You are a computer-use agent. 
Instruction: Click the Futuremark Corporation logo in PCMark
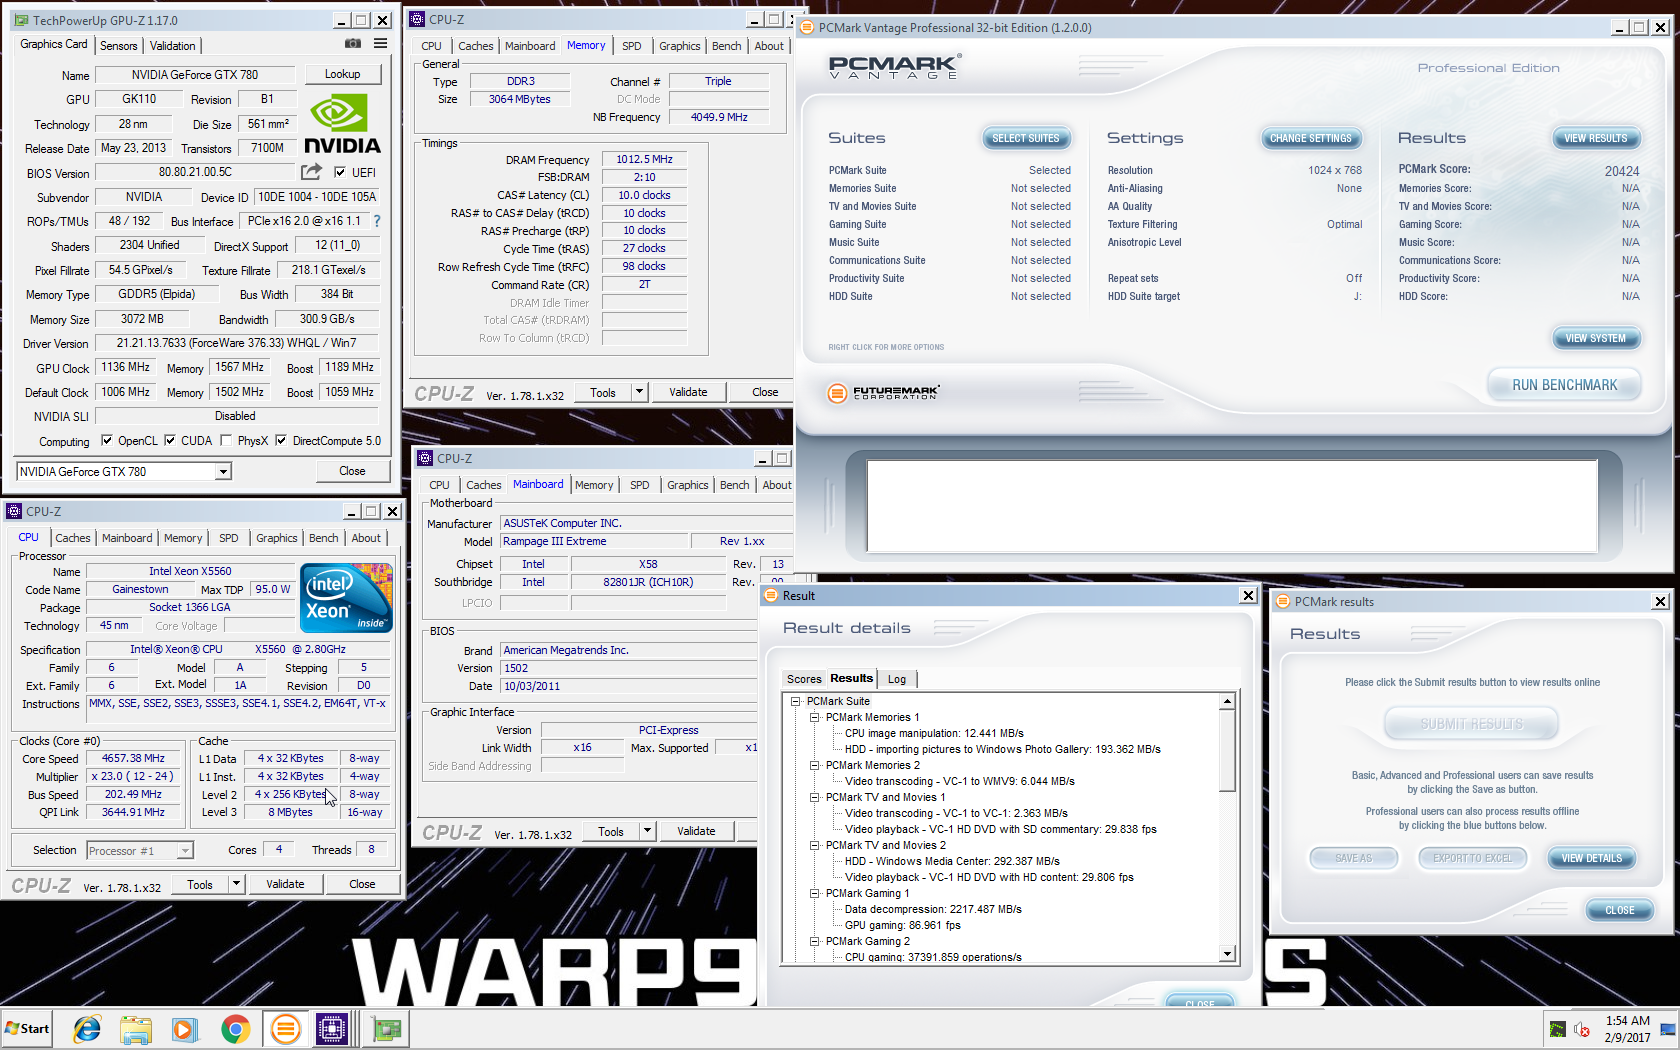884,393
